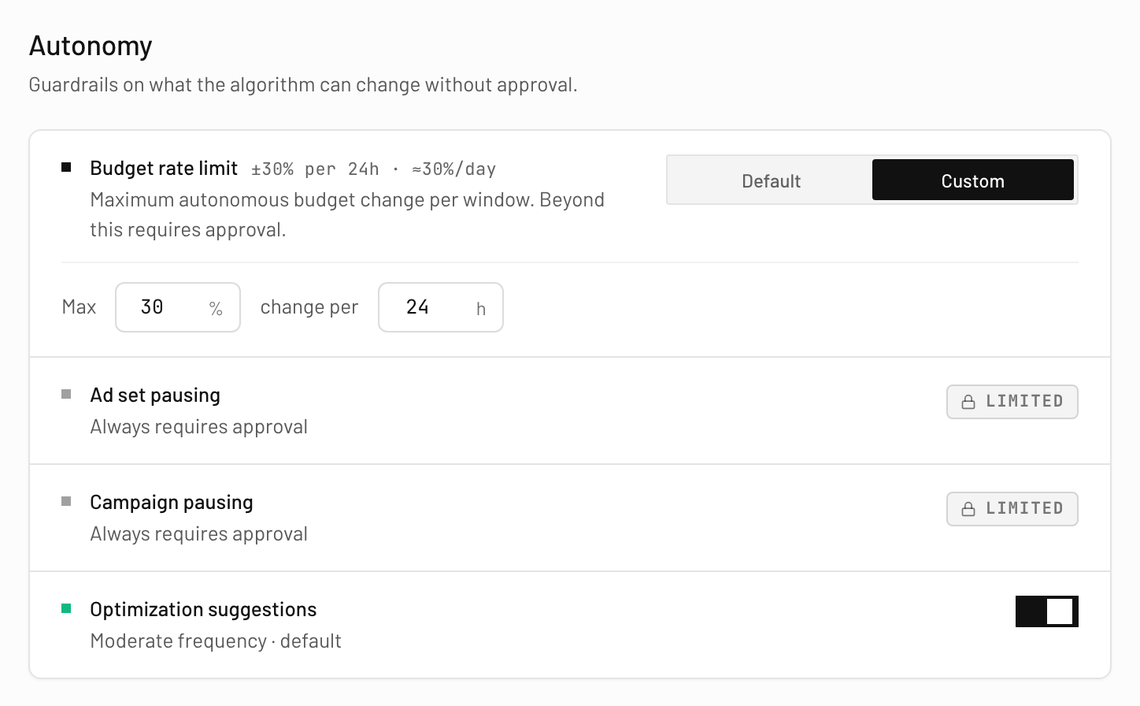Click the lock icon in Ad set pausing badge
This screenshot has width=1140, height=706.
point(968,401)
